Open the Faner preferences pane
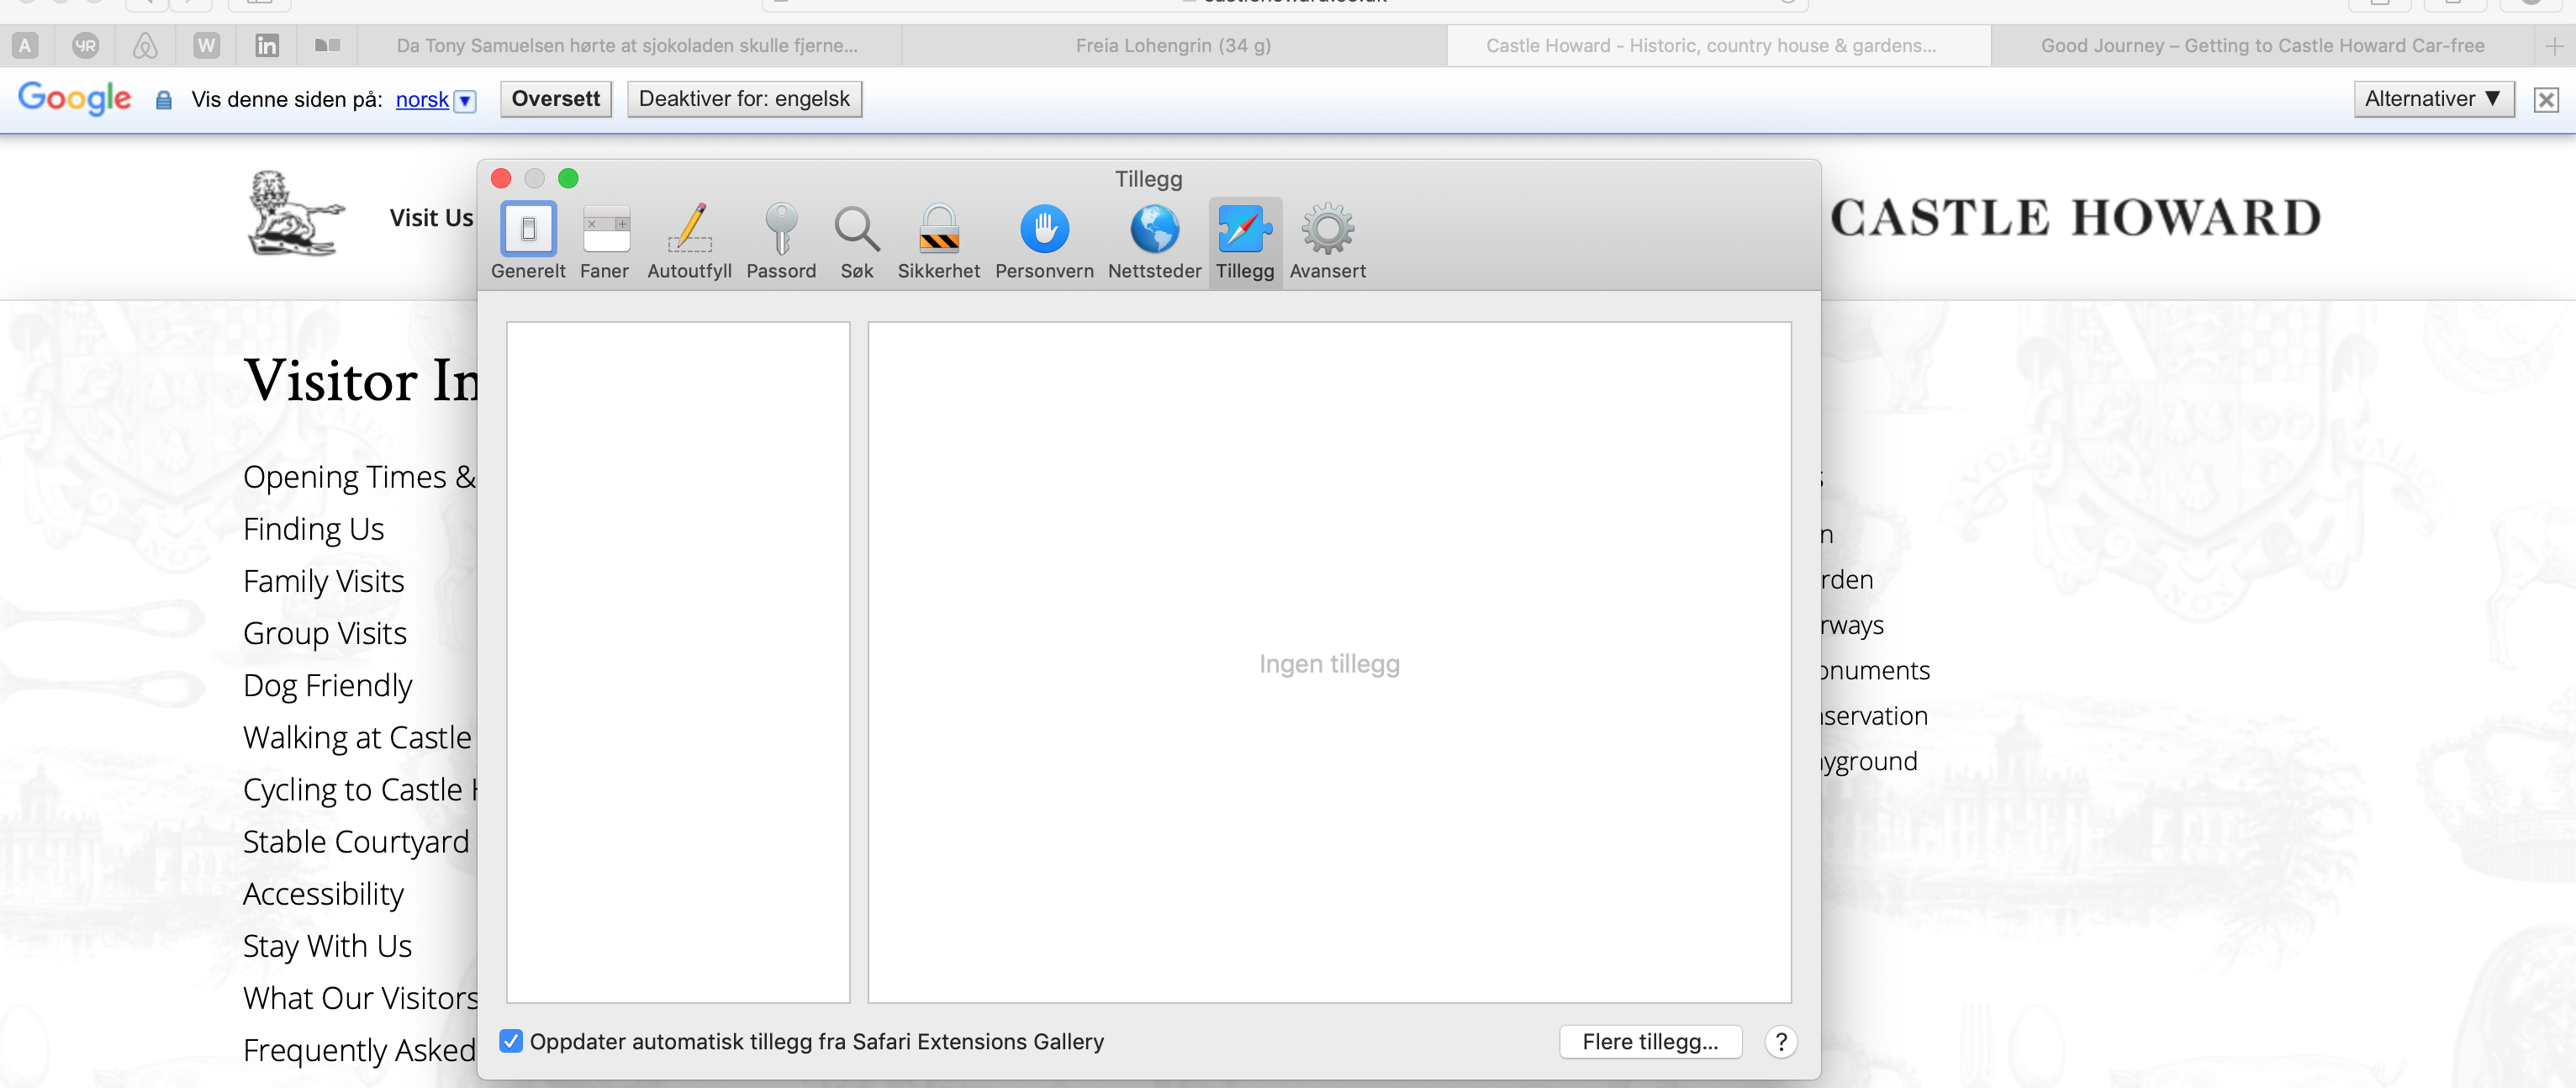 click(605, 241)
